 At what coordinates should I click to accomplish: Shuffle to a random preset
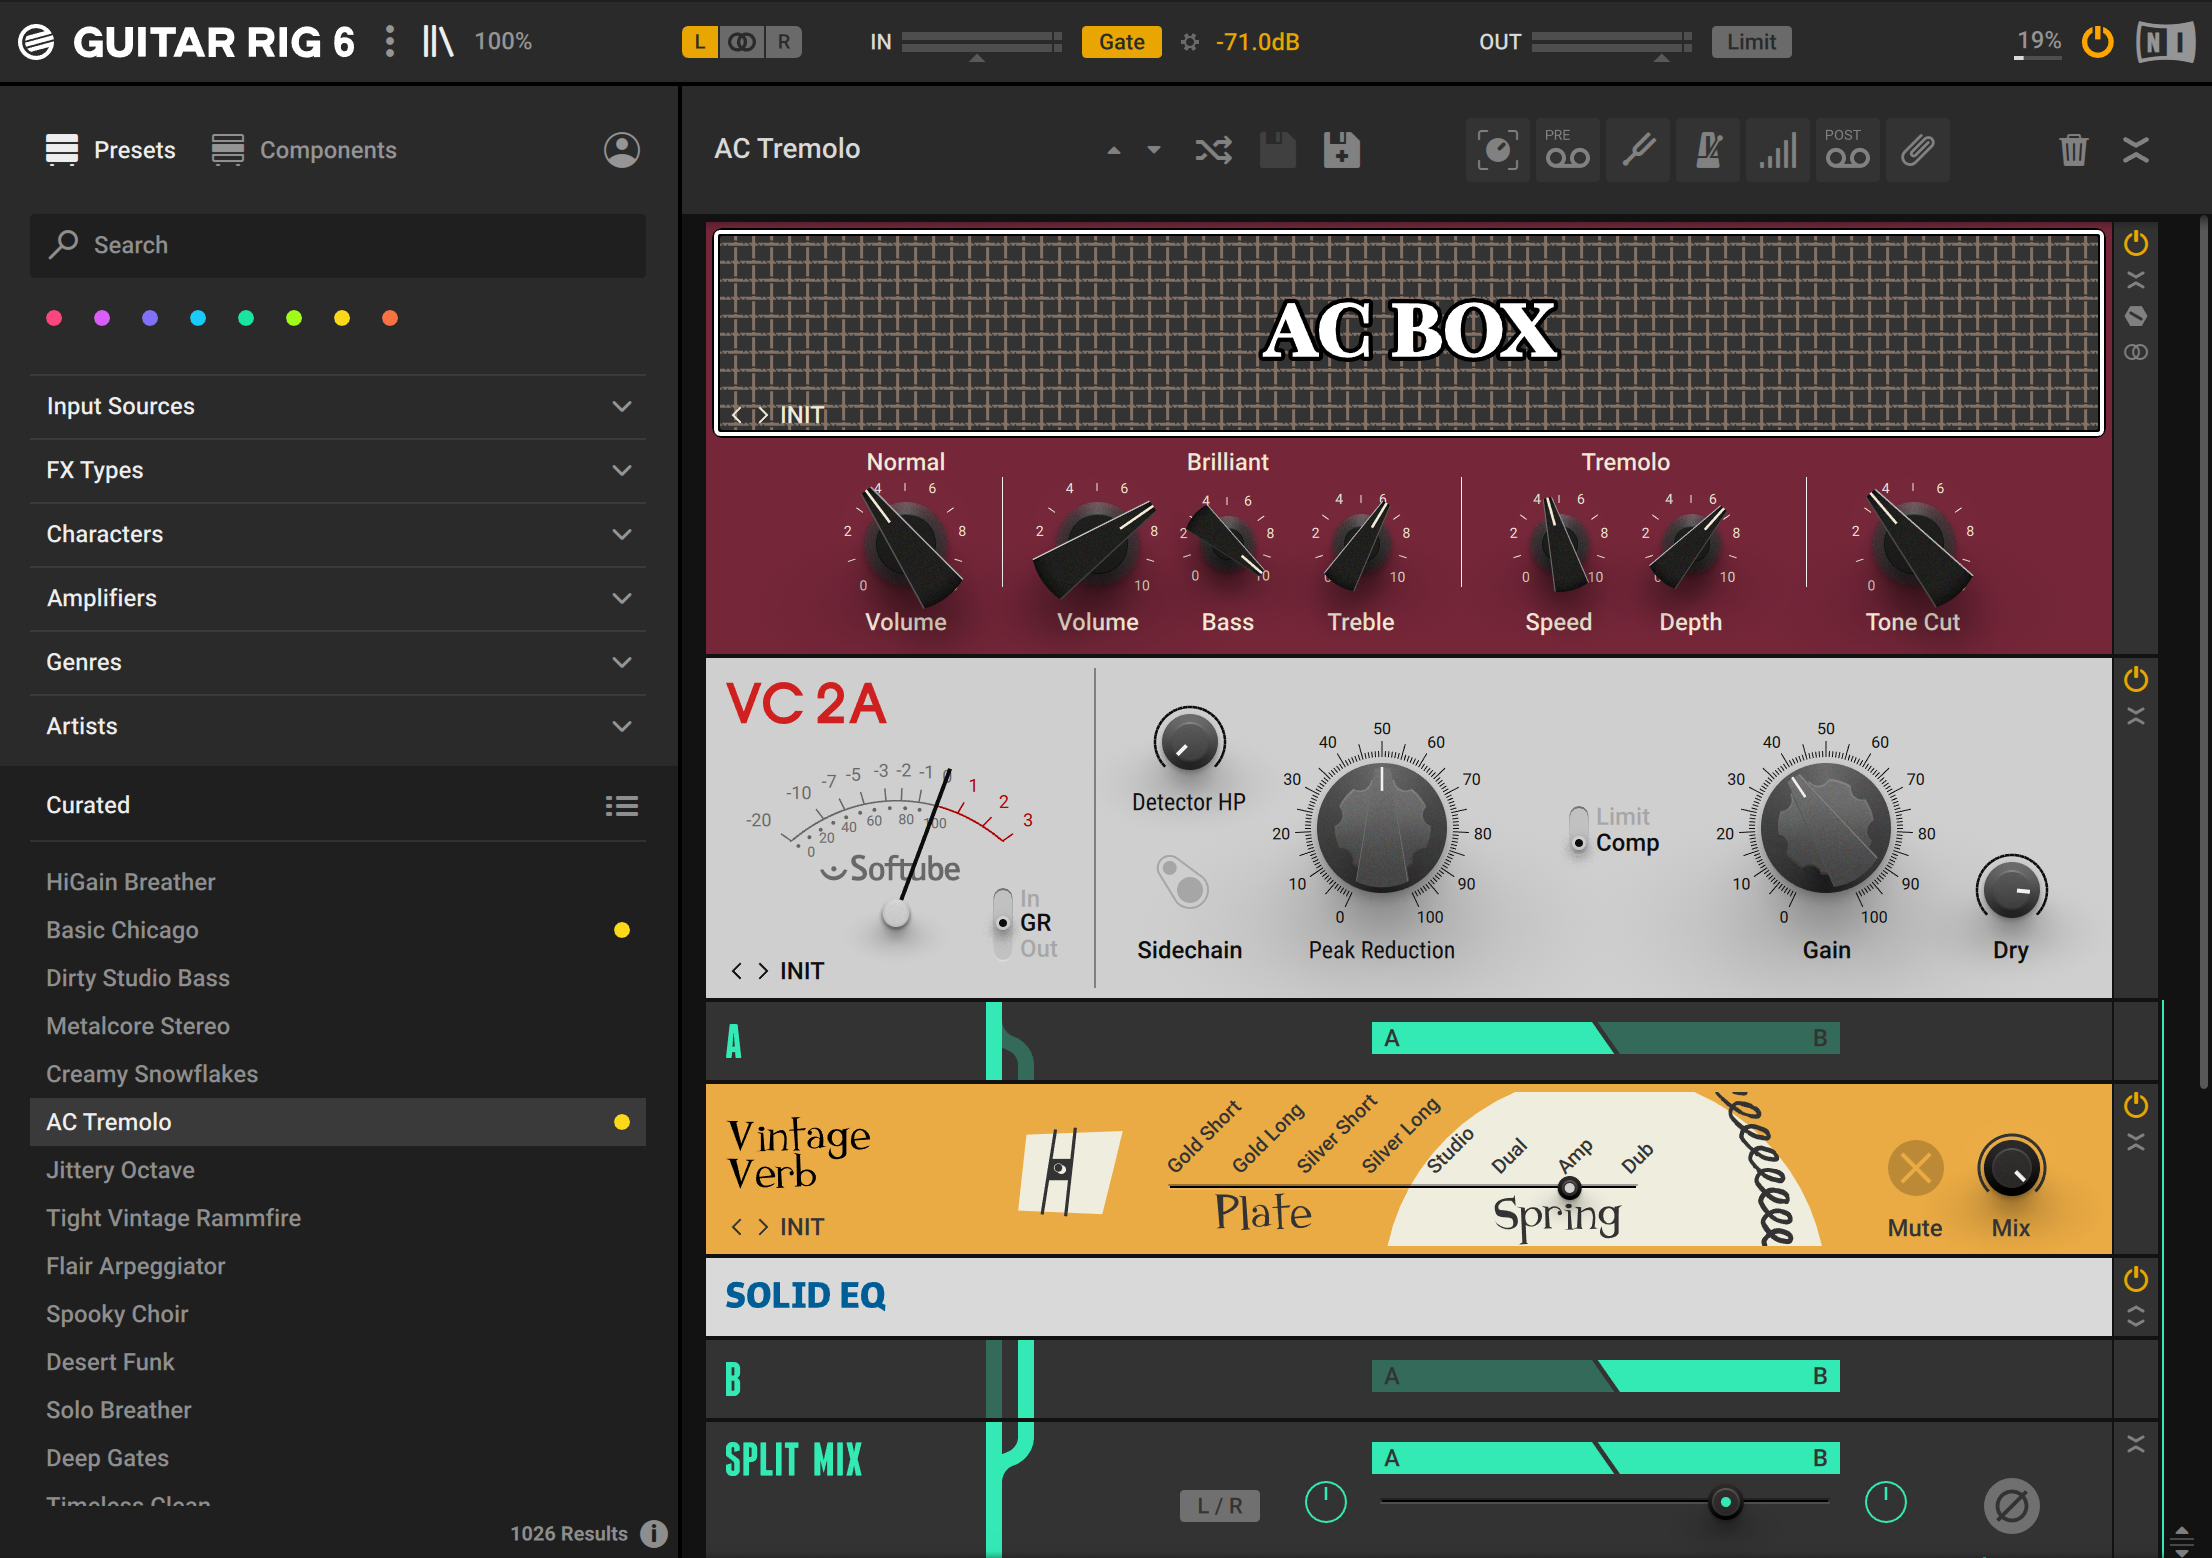coord(1213,150)
